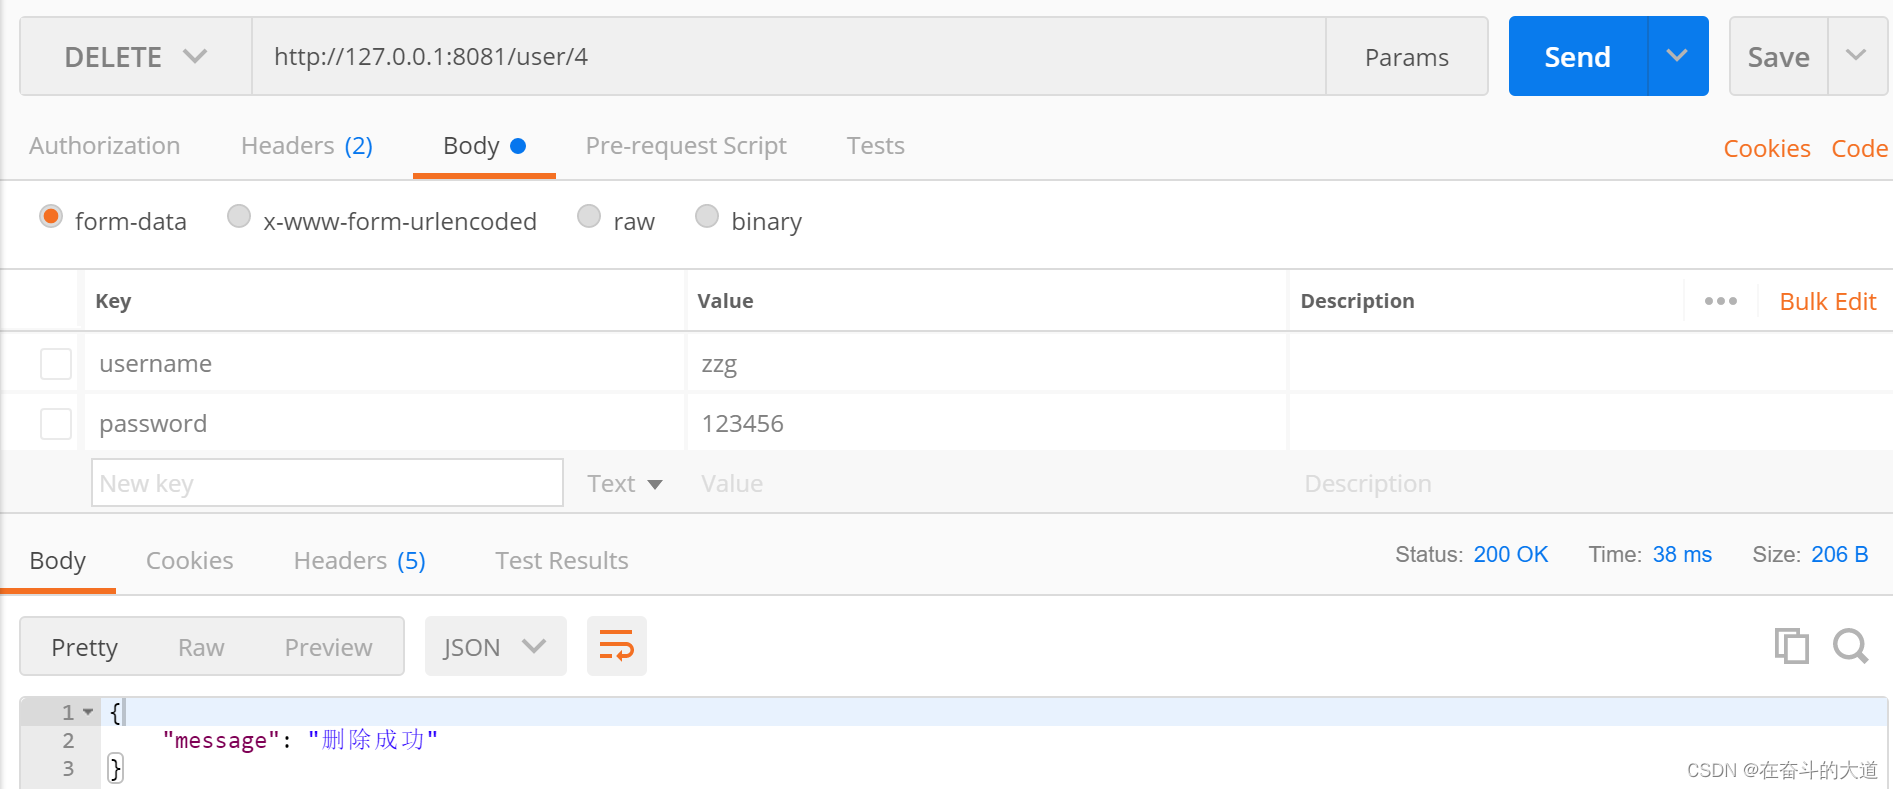Open the Params editor
The width and height of the screenshot is (1893, 789).
pyautogui.click(x=1406, y=57)
